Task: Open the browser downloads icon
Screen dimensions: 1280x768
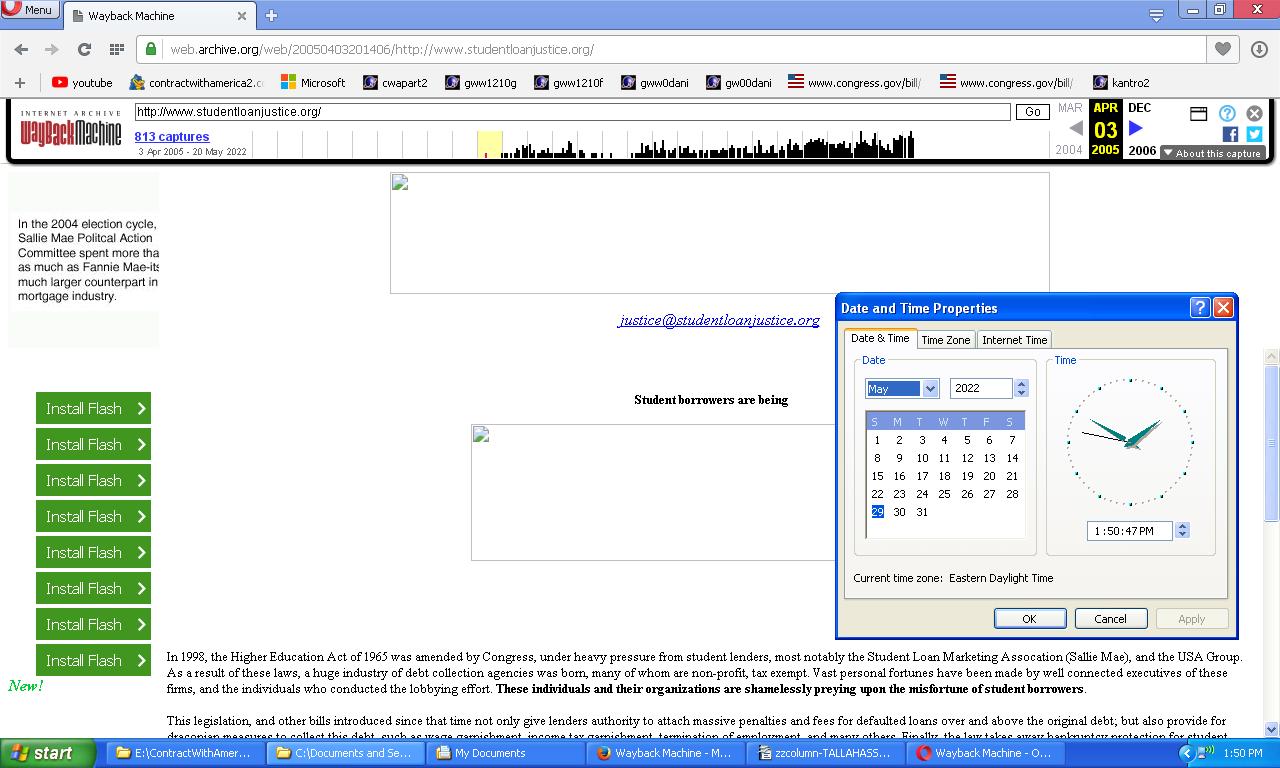Action: 1258,49
